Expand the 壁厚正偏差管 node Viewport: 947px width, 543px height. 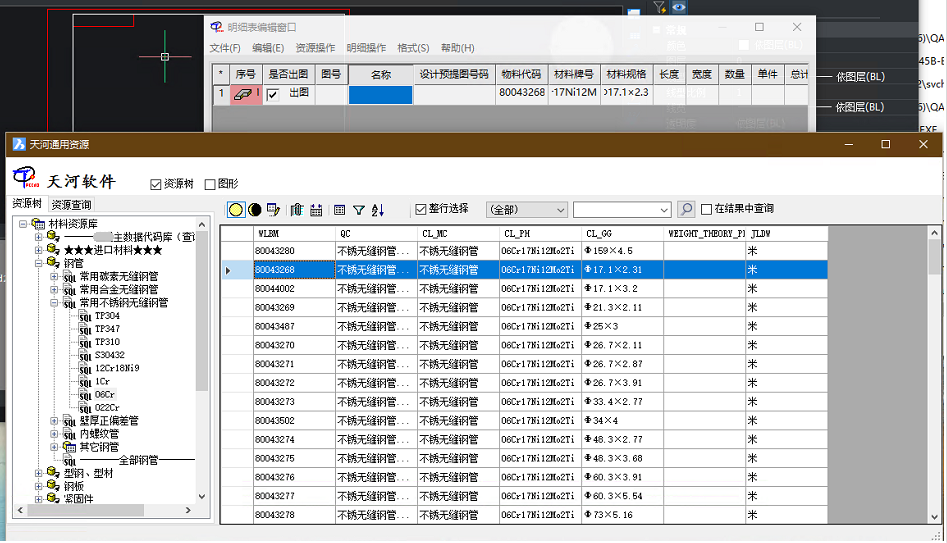pyautogui.click(x=54, y=421)
